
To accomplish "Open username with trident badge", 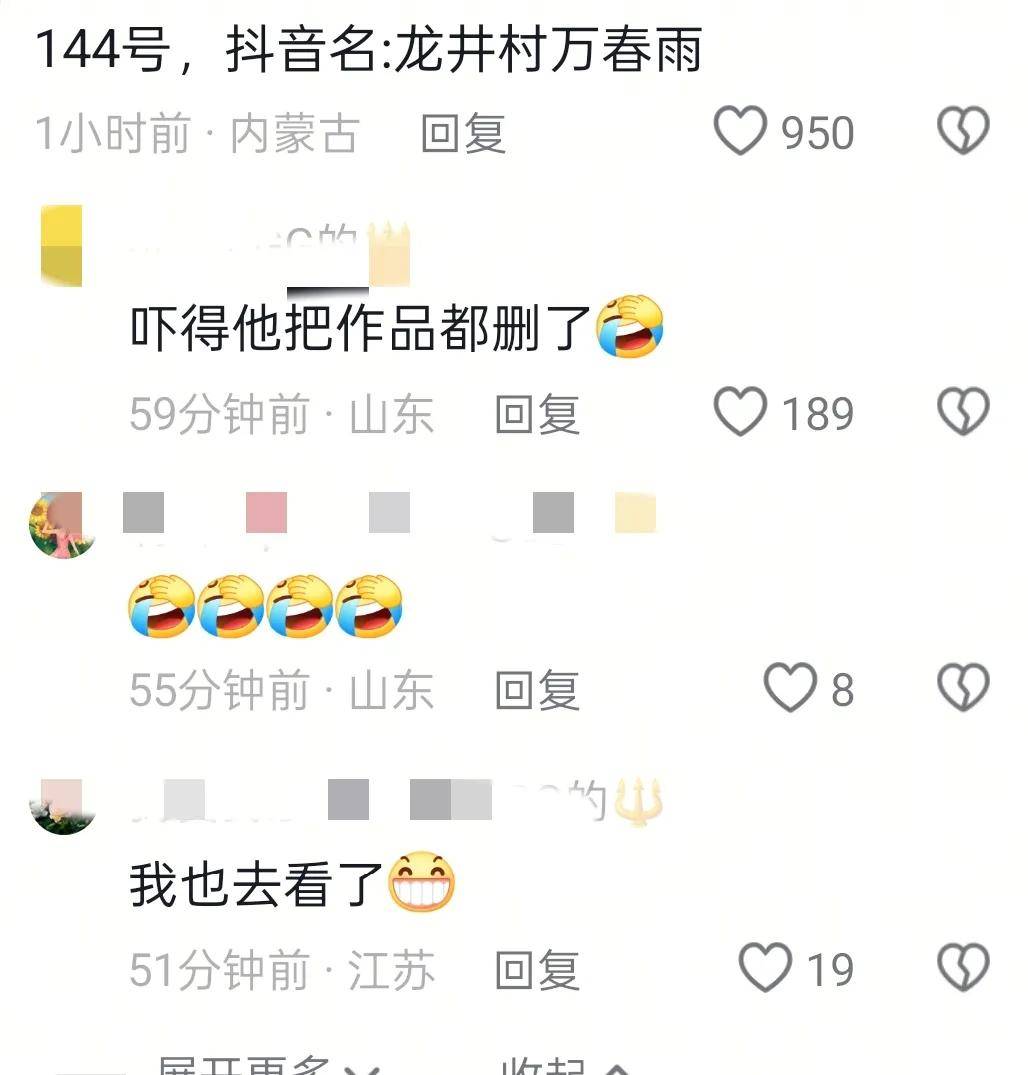I will pos(396,801).
